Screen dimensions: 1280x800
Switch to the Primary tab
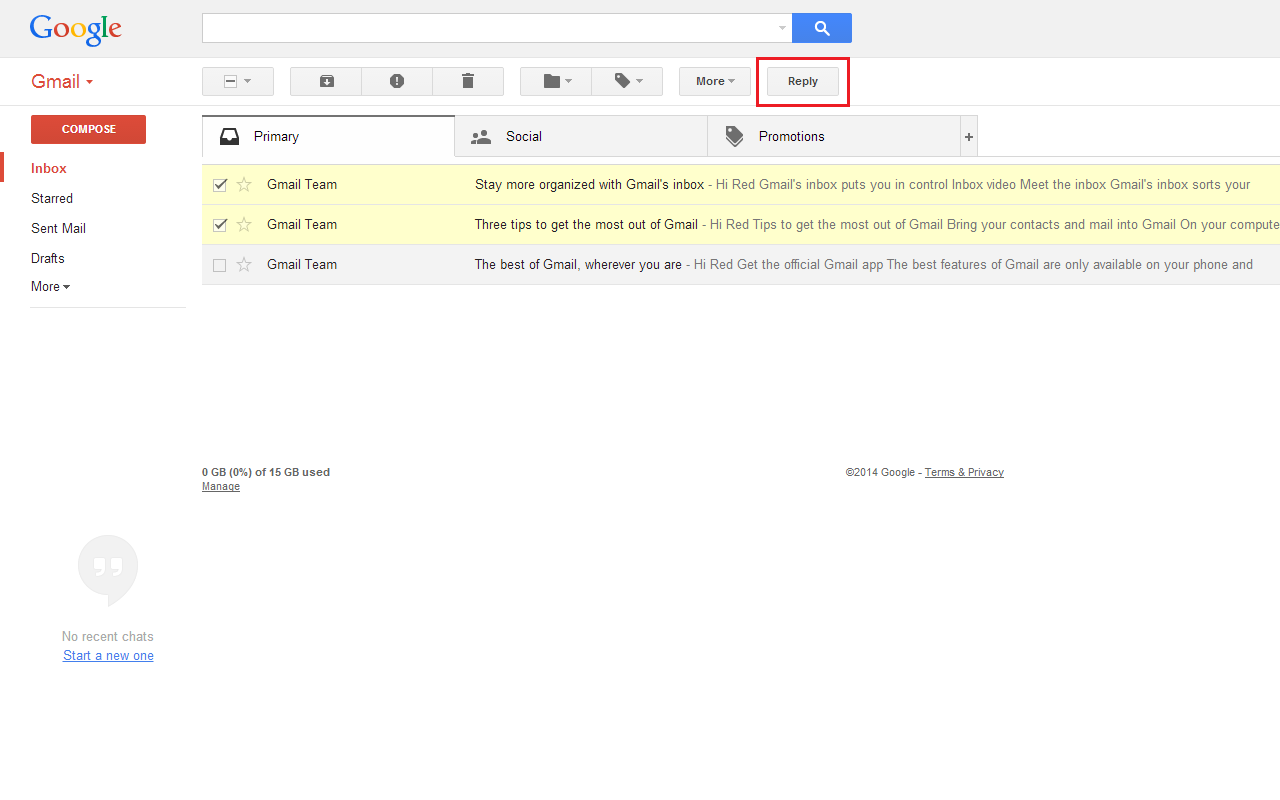(x=328, y=136)
